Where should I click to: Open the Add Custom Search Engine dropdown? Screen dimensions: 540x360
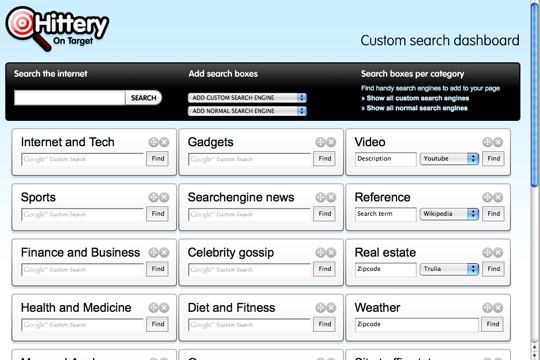(247, 98)
